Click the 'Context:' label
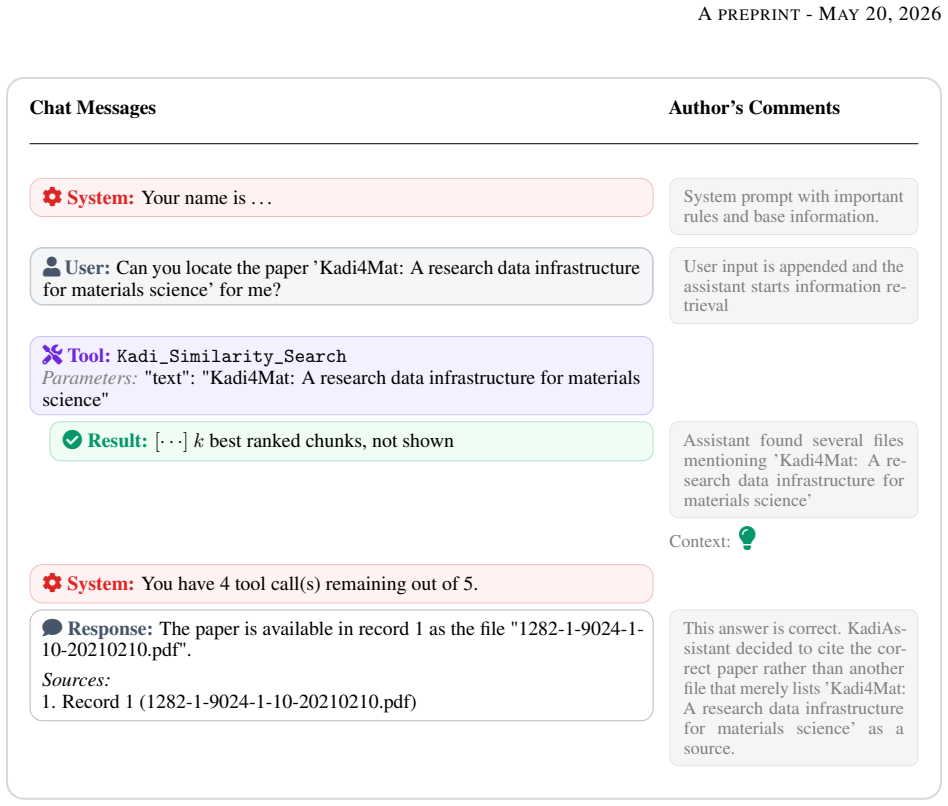 [x=700, y=541]
